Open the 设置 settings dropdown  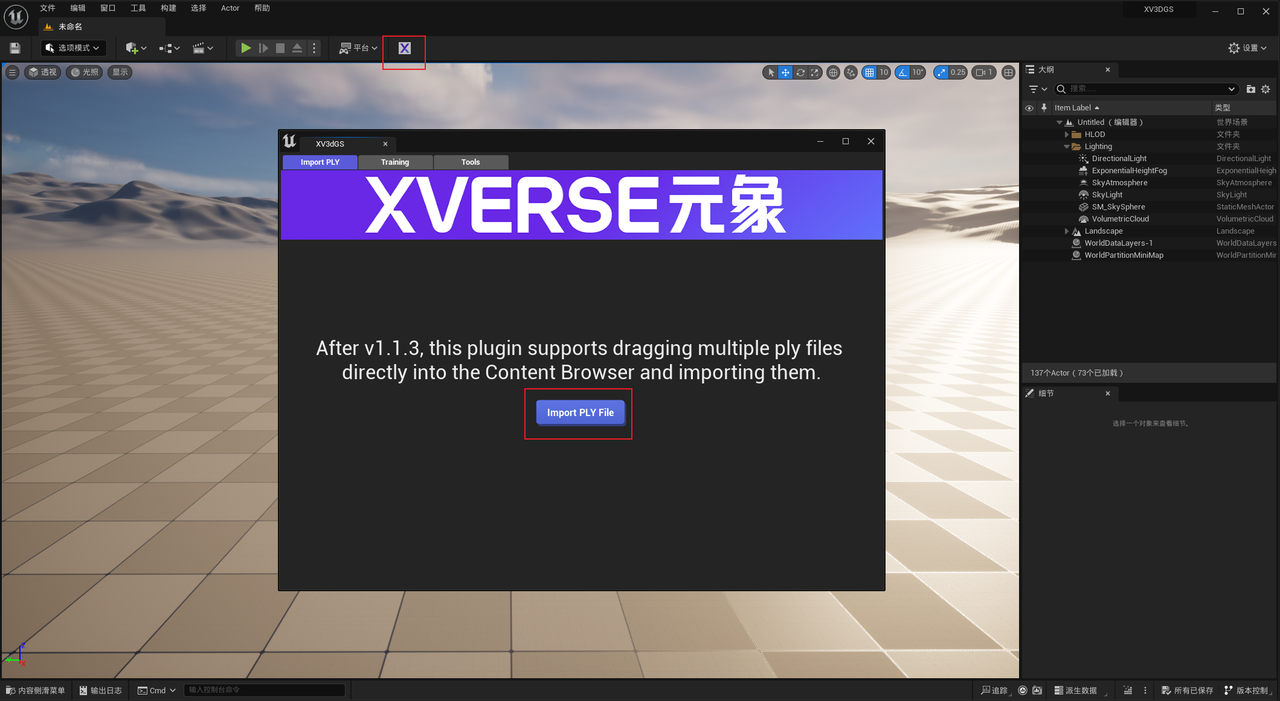(x=1248, y=48)
